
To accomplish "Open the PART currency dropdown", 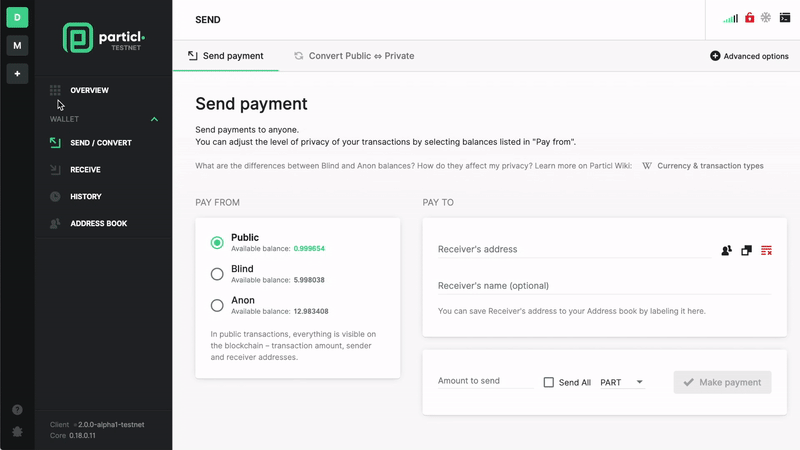I will (x=622, y=382).
